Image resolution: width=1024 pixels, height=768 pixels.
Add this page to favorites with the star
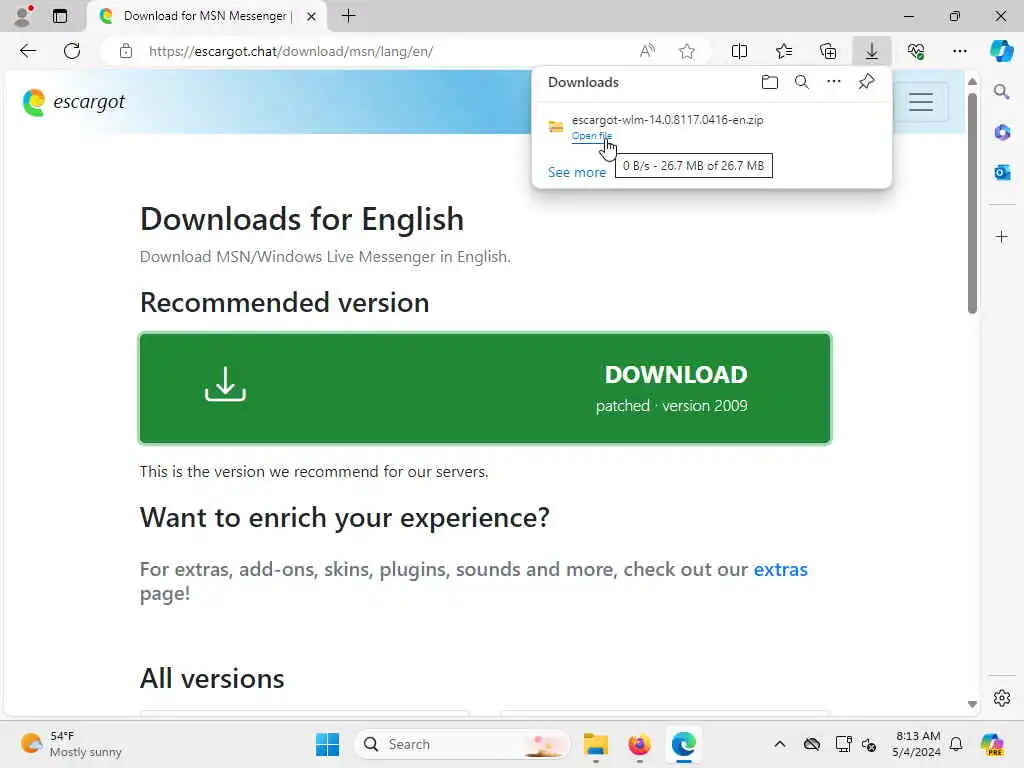click(686, 51)
